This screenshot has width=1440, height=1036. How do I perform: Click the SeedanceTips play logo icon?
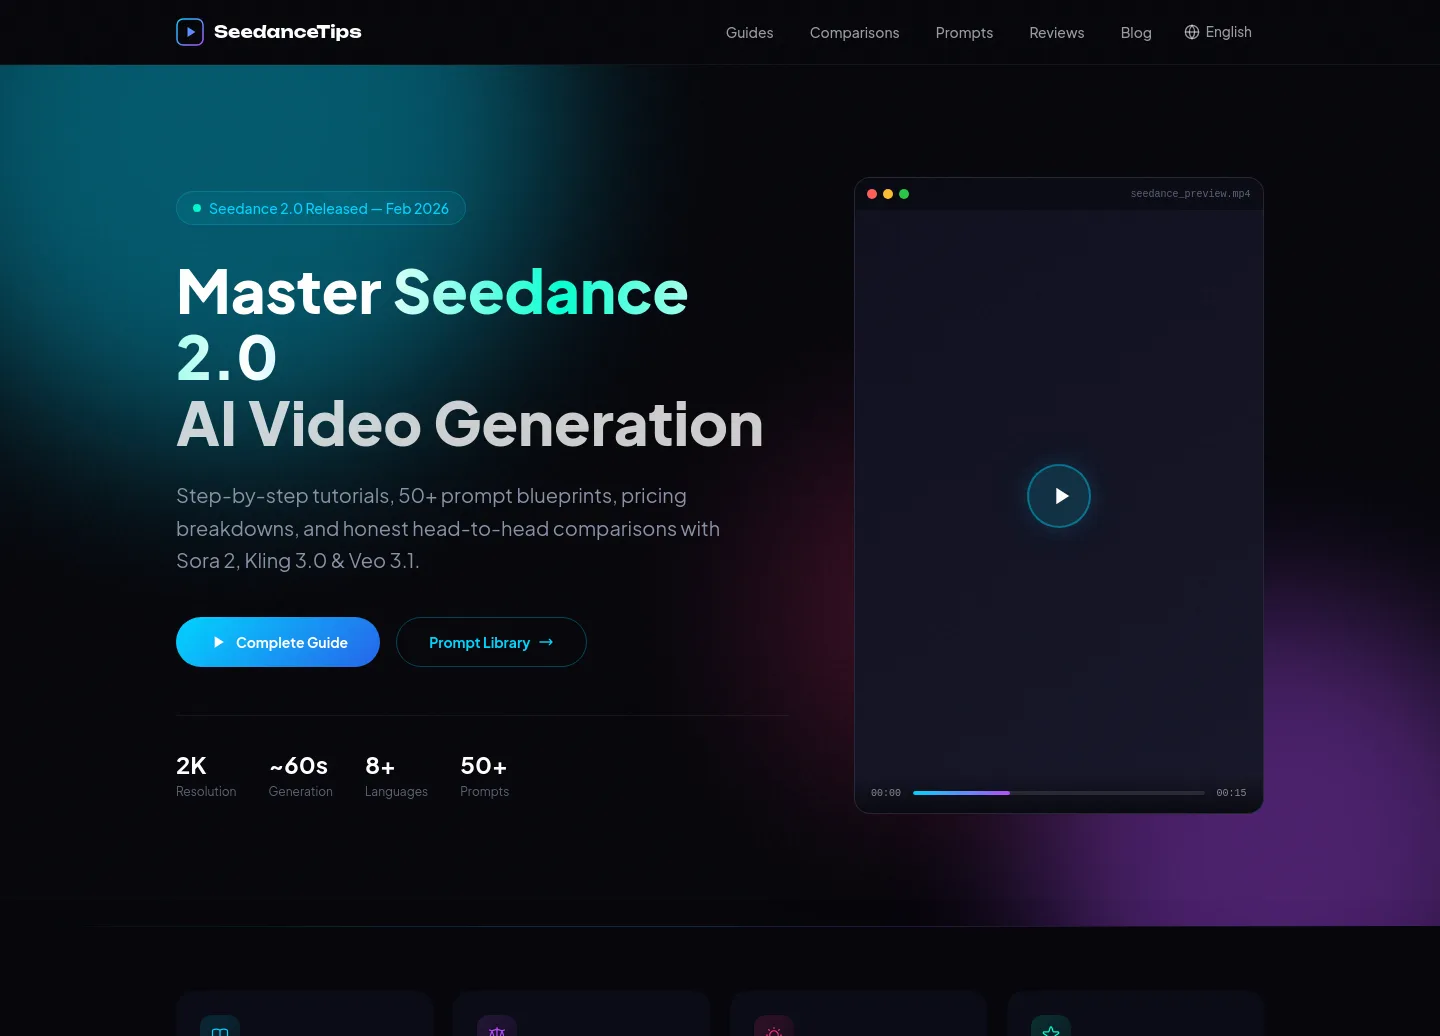pyautogui.click(x=190, y=32)
